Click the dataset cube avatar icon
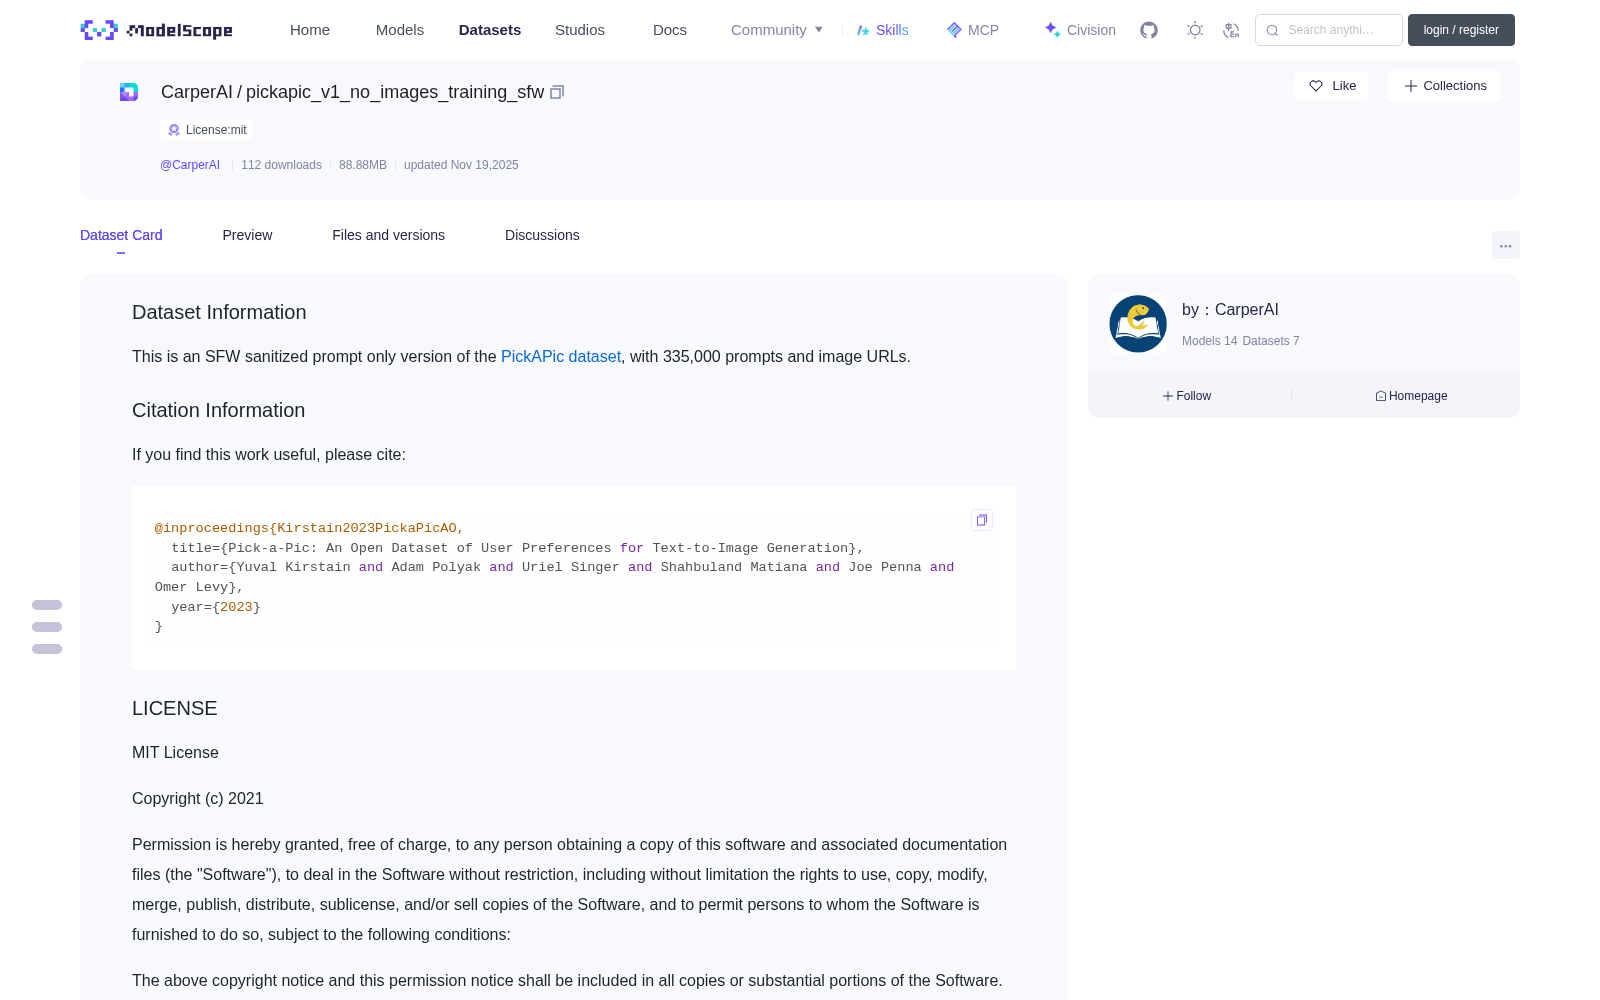Image resolution: width=1600 pixels, height=1000 pixels. pyautogui.click(x=129, y=92)
